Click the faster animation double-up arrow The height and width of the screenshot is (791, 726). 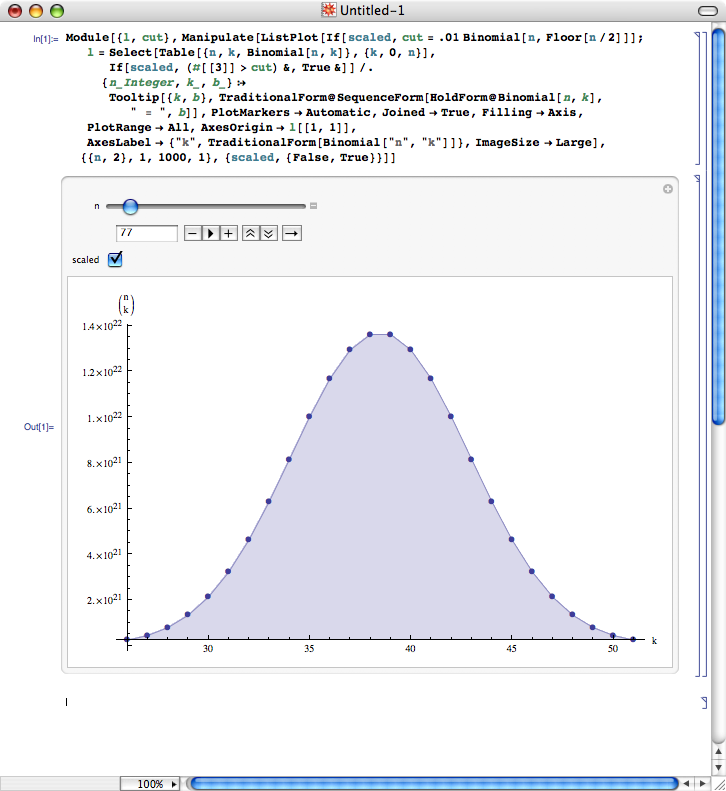[250, 233]
